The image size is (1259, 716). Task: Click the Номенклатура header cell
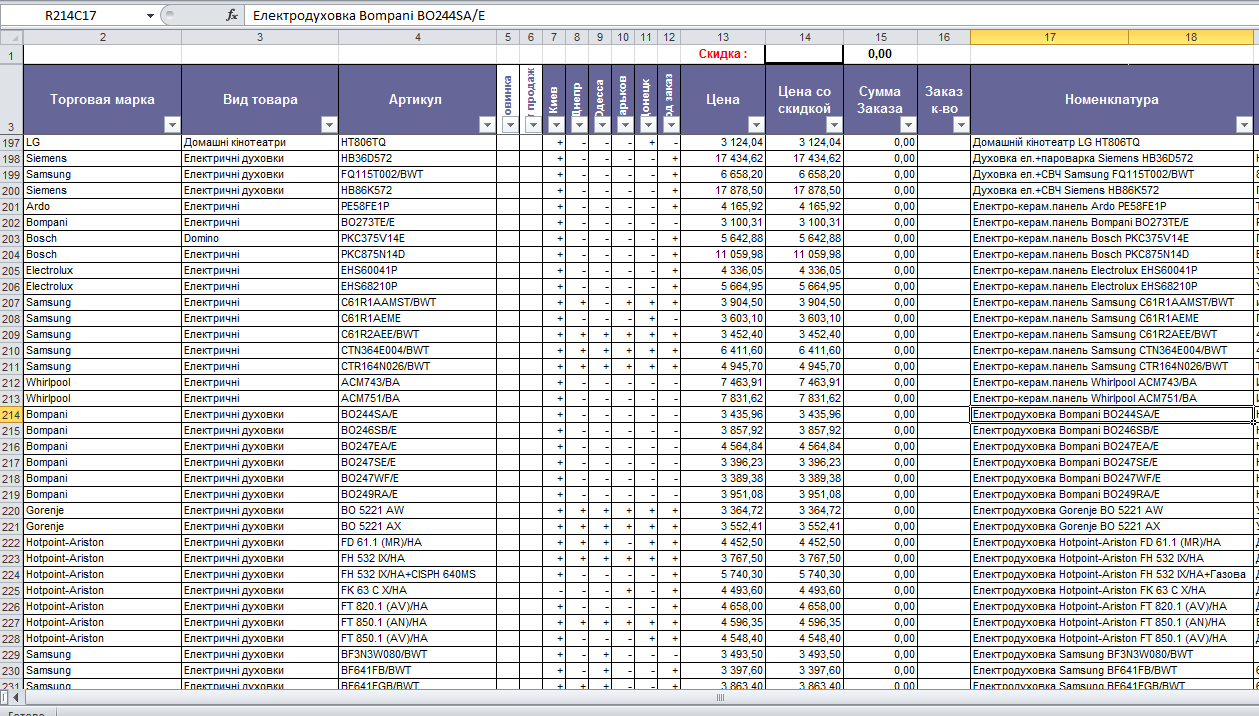click(1111, 99)
